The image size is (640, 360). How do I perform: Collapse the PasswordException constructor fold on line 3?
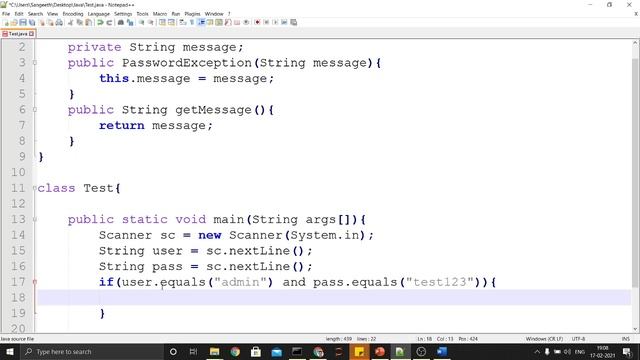pyautogui.click(x=35, y=63)
